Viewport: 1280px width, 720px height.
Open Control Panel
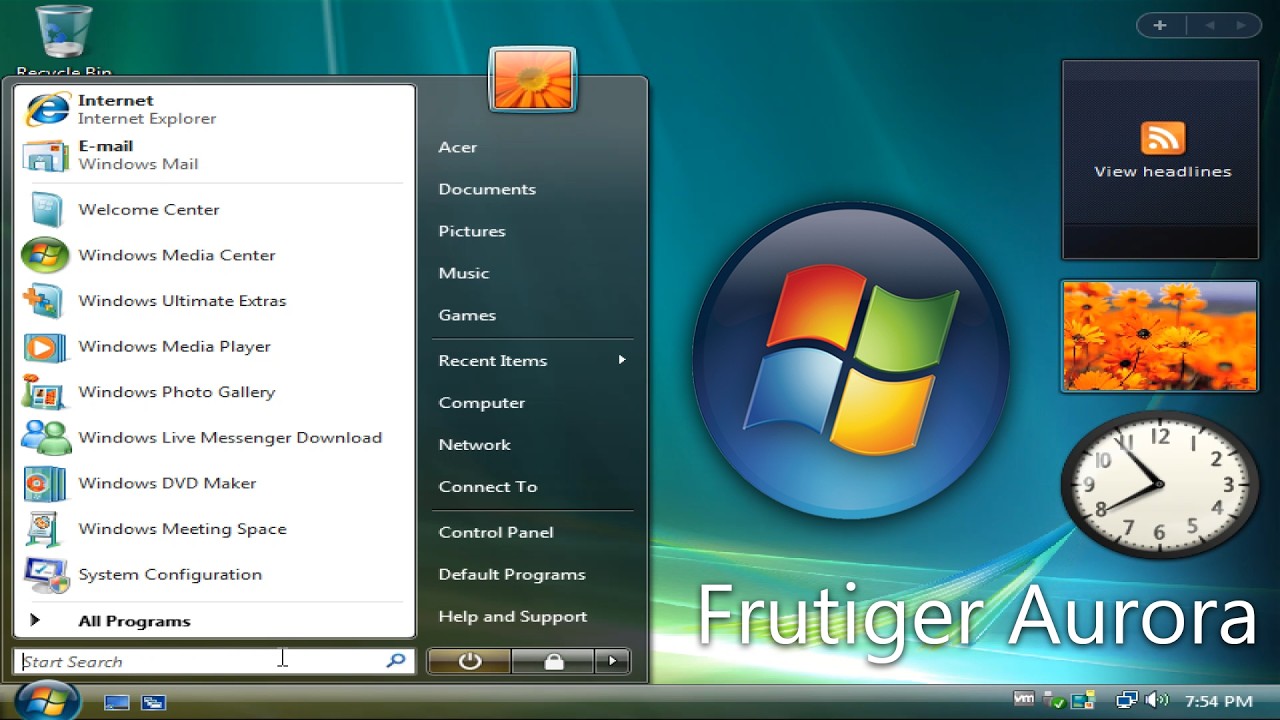pos(532,533)
